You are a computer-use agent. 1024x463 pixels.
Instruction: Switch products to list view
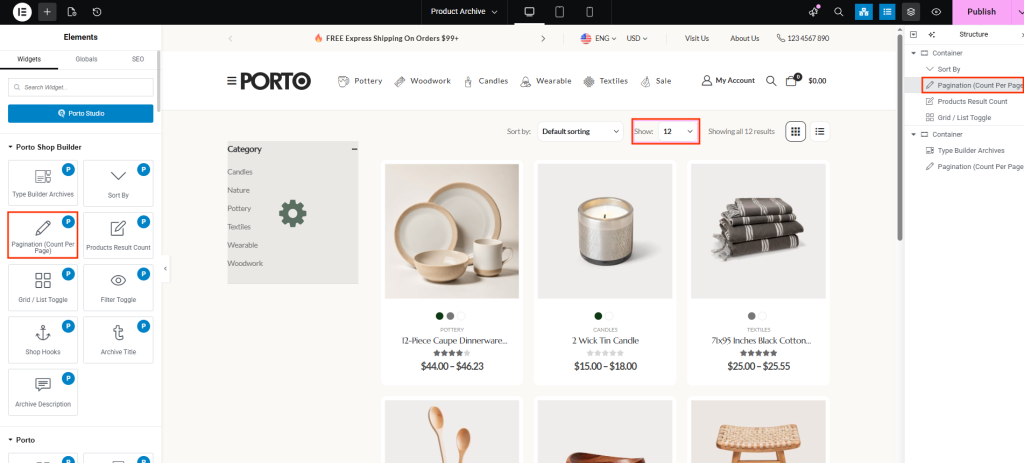pyautogui.click(x=820, y=131)
